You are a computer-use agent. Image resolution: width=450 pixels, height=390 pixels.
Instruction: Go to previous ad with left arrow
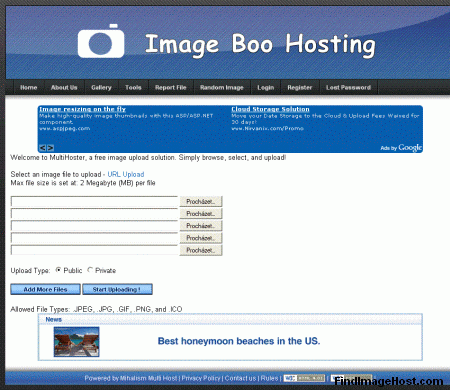(x=43, y=148)
